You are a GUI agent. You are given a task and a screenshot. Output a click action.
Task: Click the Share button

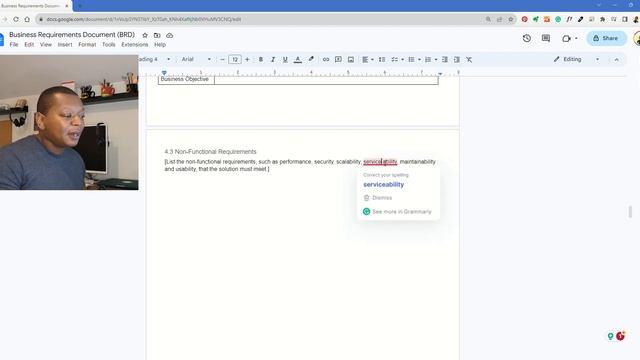coord(606,38)
